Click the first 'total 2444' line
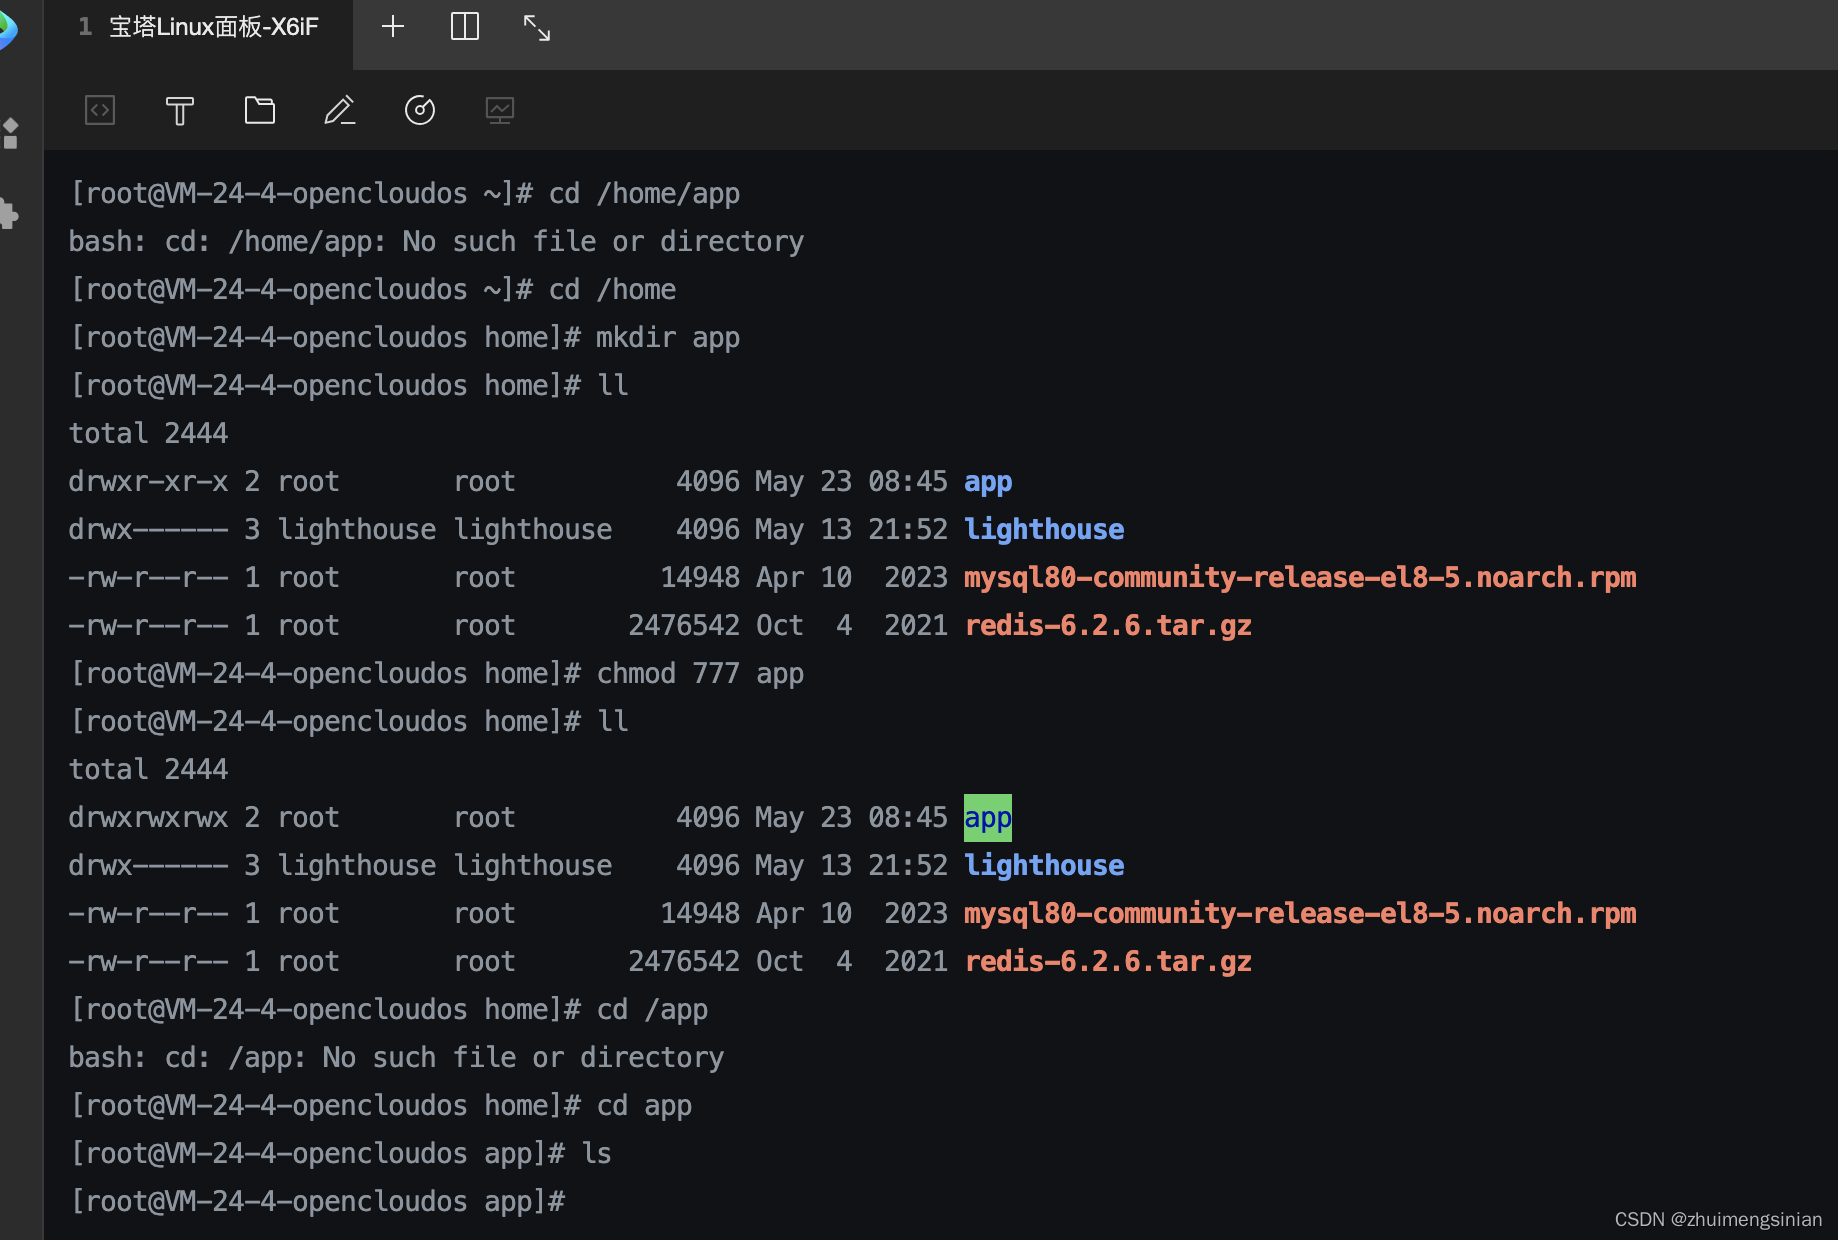This screenshot has height=1240, width=1838. click(x=148, y=433)
